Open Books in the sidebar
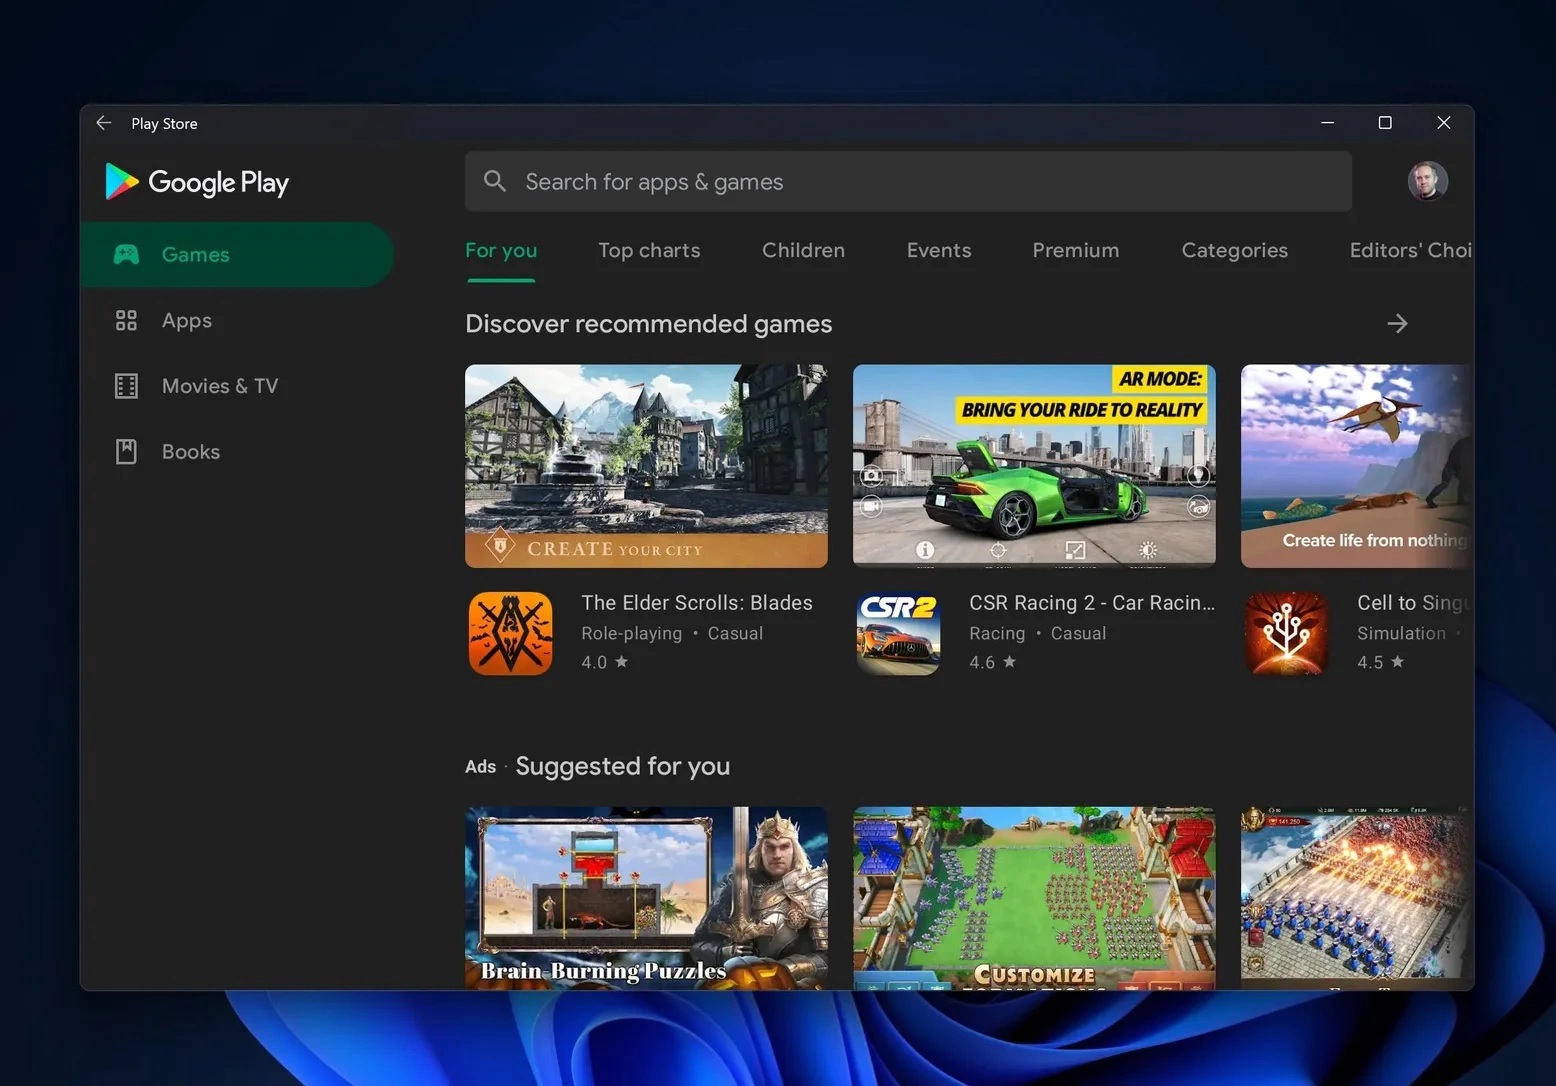The width and height of the screenshot is (1556, 1086). pos(237,452)
